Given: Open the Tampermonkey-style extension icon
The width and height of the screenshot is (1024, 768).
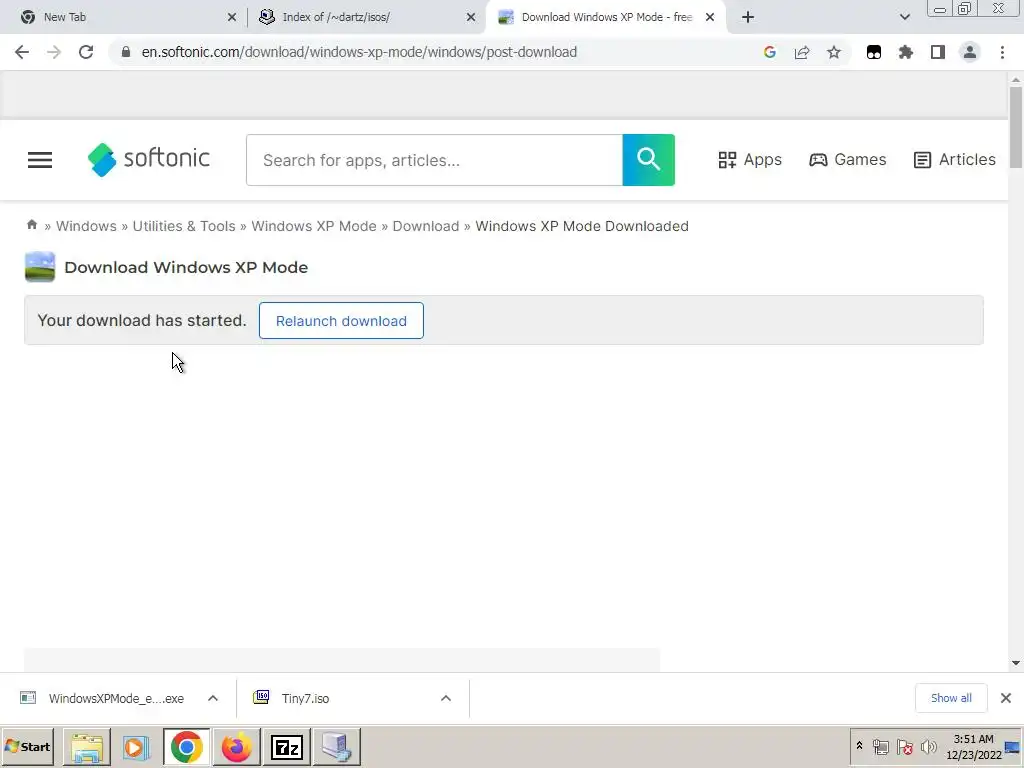Looking at the screenshot, I should point(874,52).
